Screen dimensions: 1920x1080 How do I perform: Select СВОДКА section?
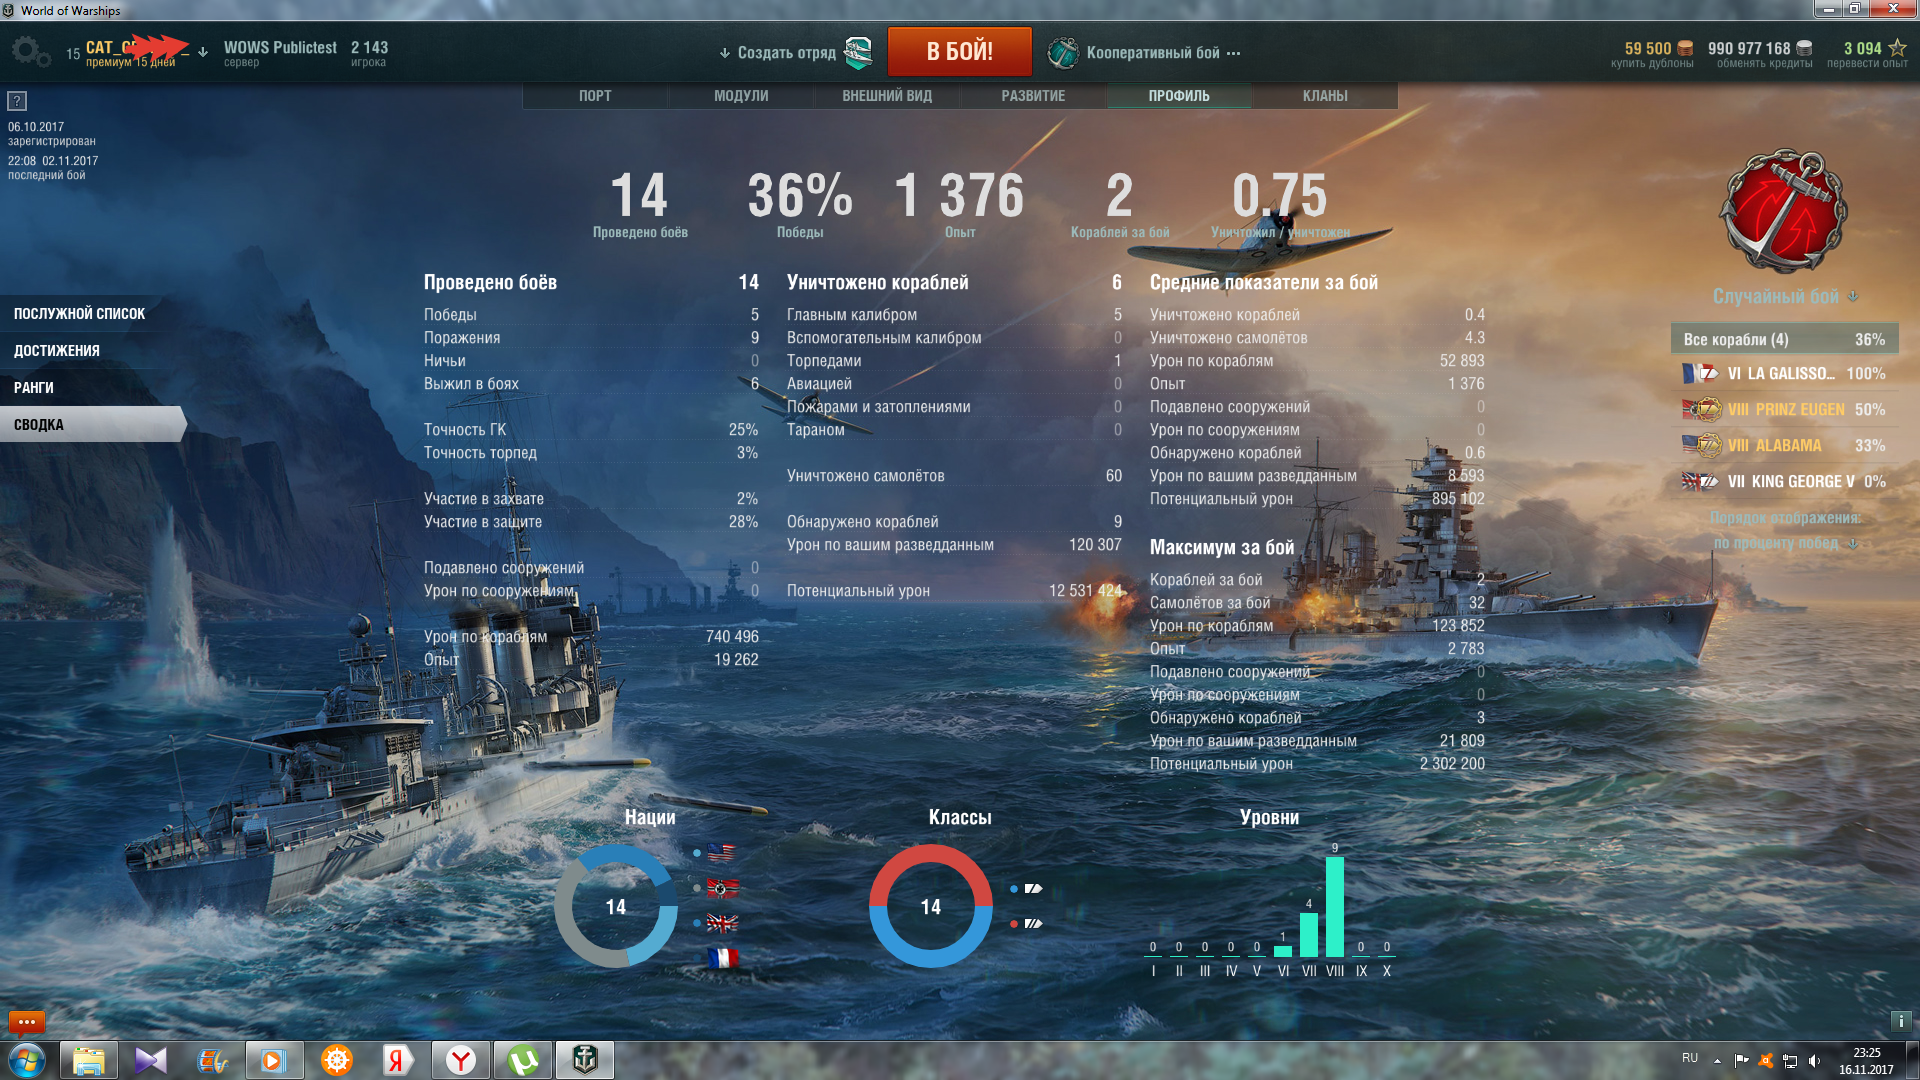point(92,425)
